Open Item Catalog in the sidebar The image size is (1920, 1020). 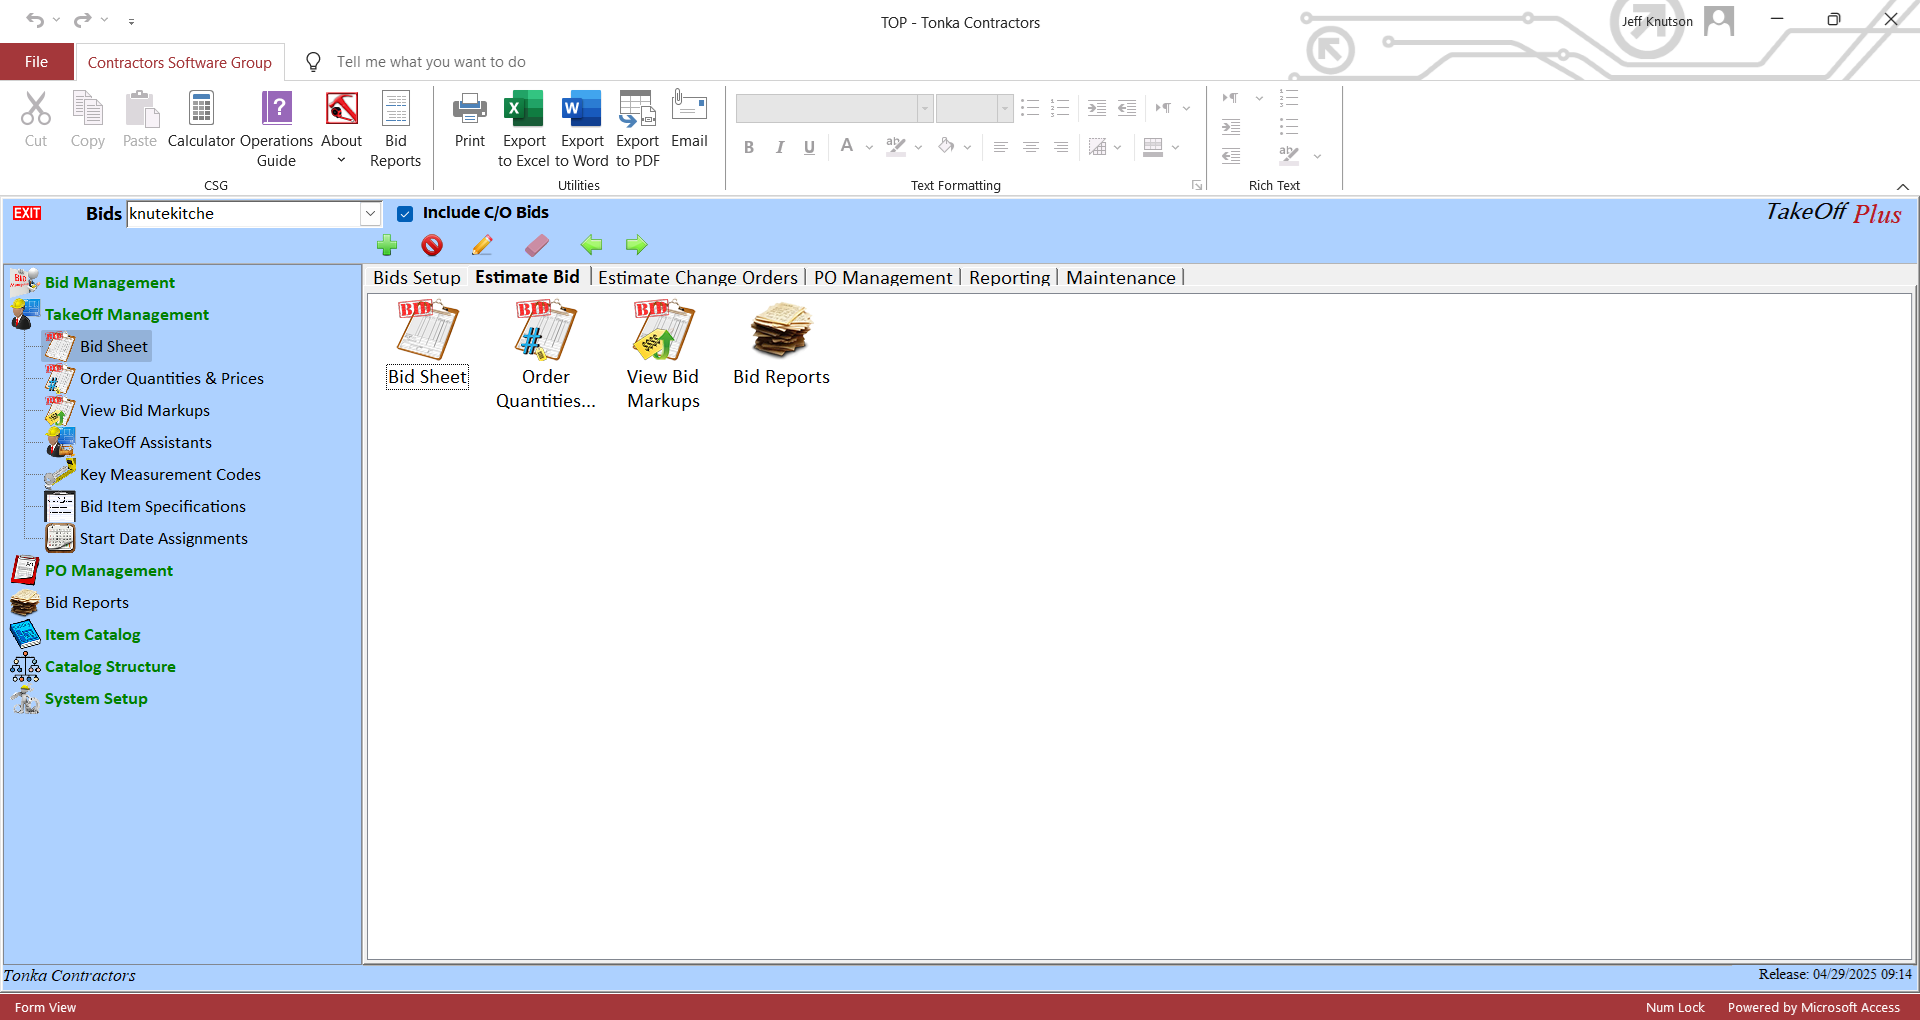[x=93, y=635]
